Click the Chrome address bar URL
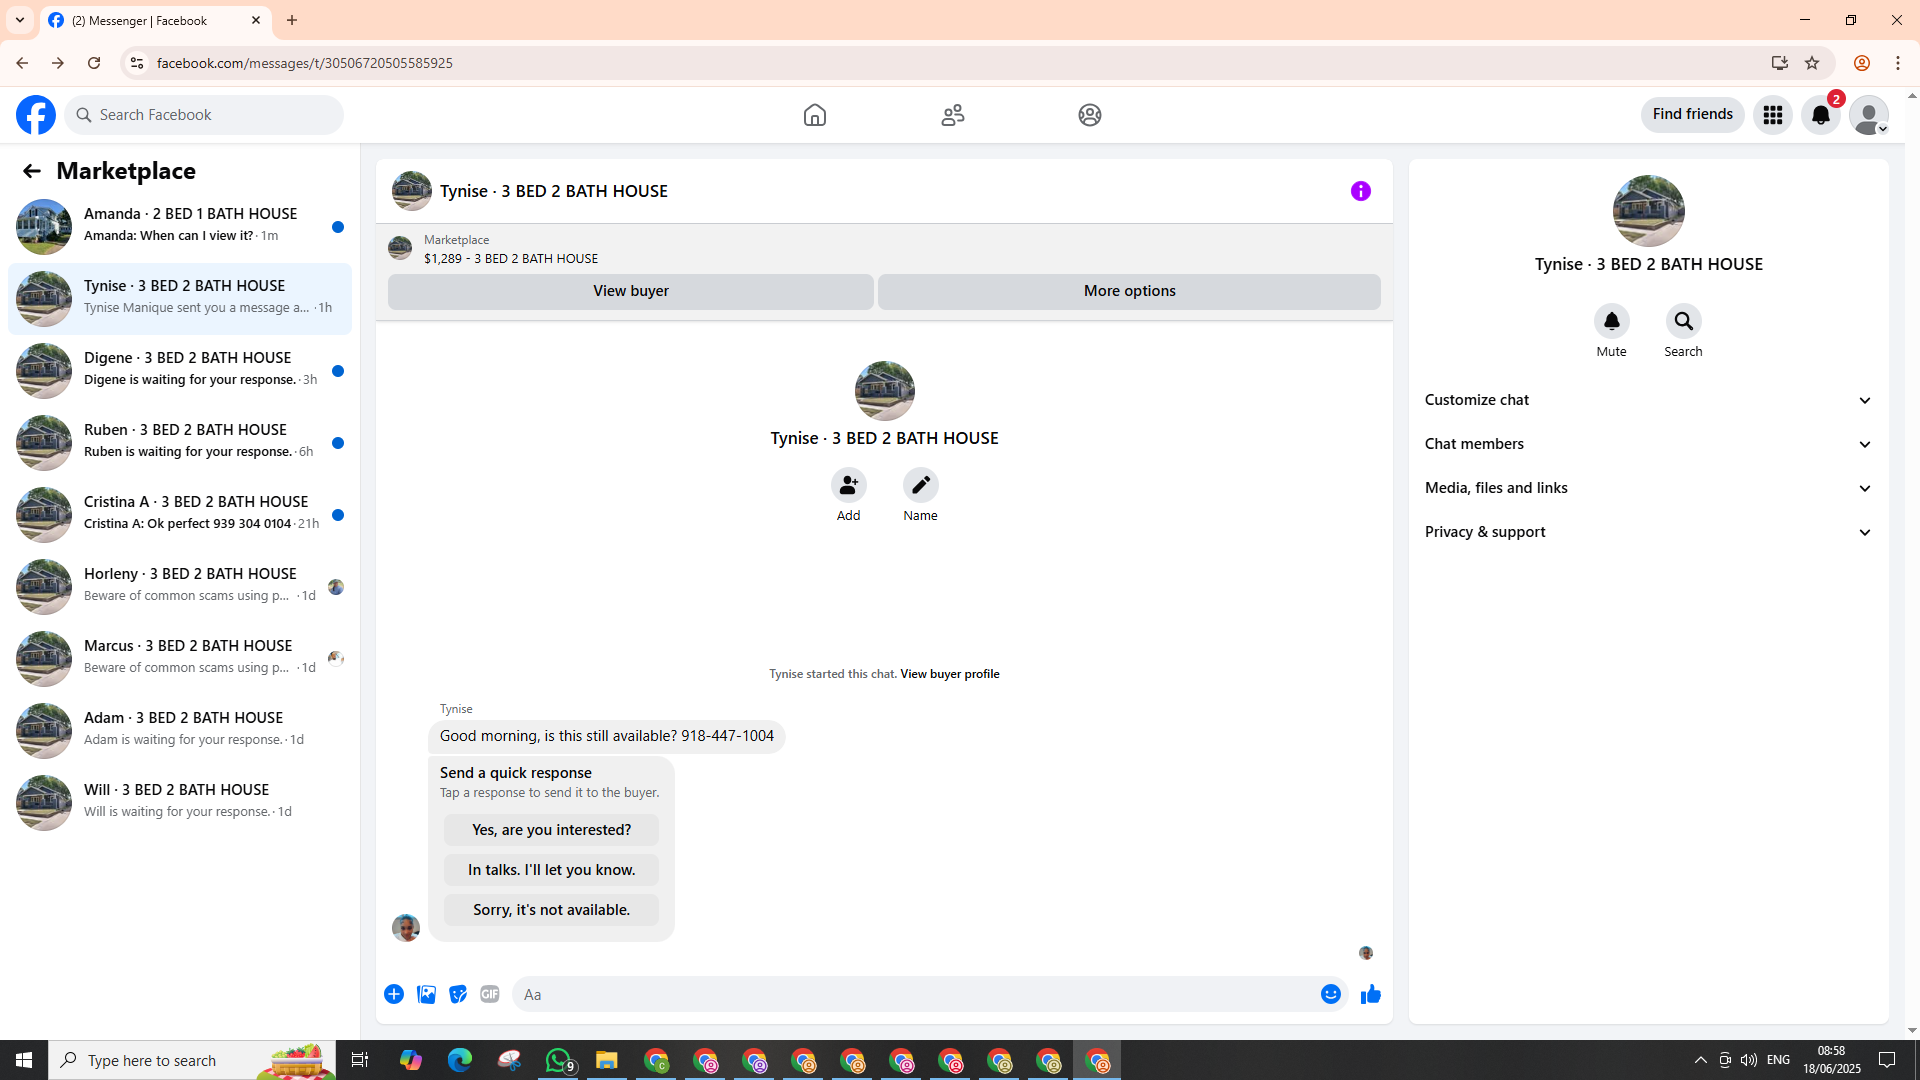 pos(305,63)
